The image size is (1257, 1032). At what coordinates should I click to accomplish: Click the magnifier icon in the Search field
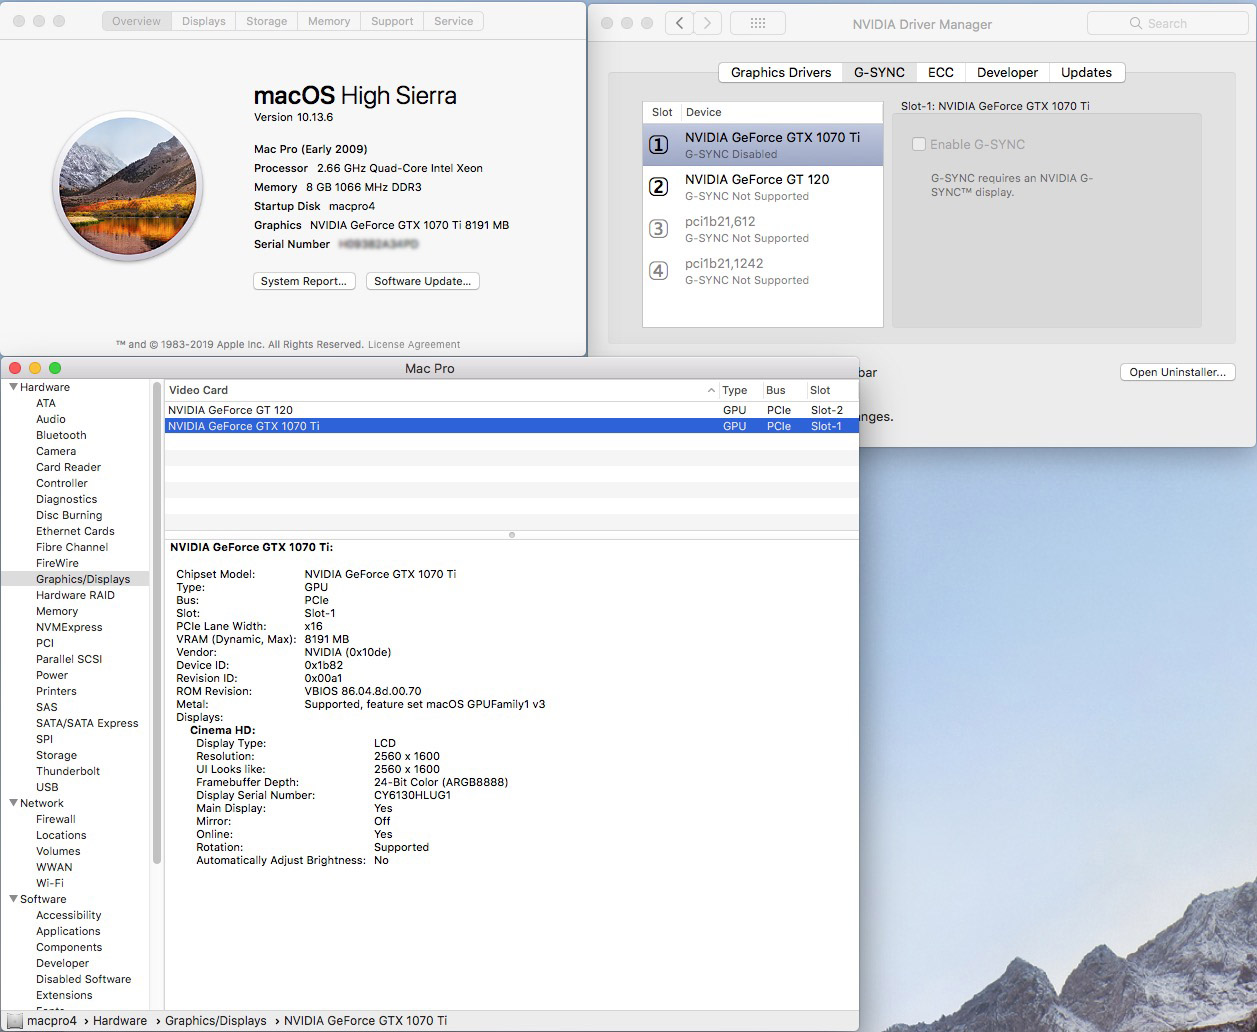tap(1135, 23)
